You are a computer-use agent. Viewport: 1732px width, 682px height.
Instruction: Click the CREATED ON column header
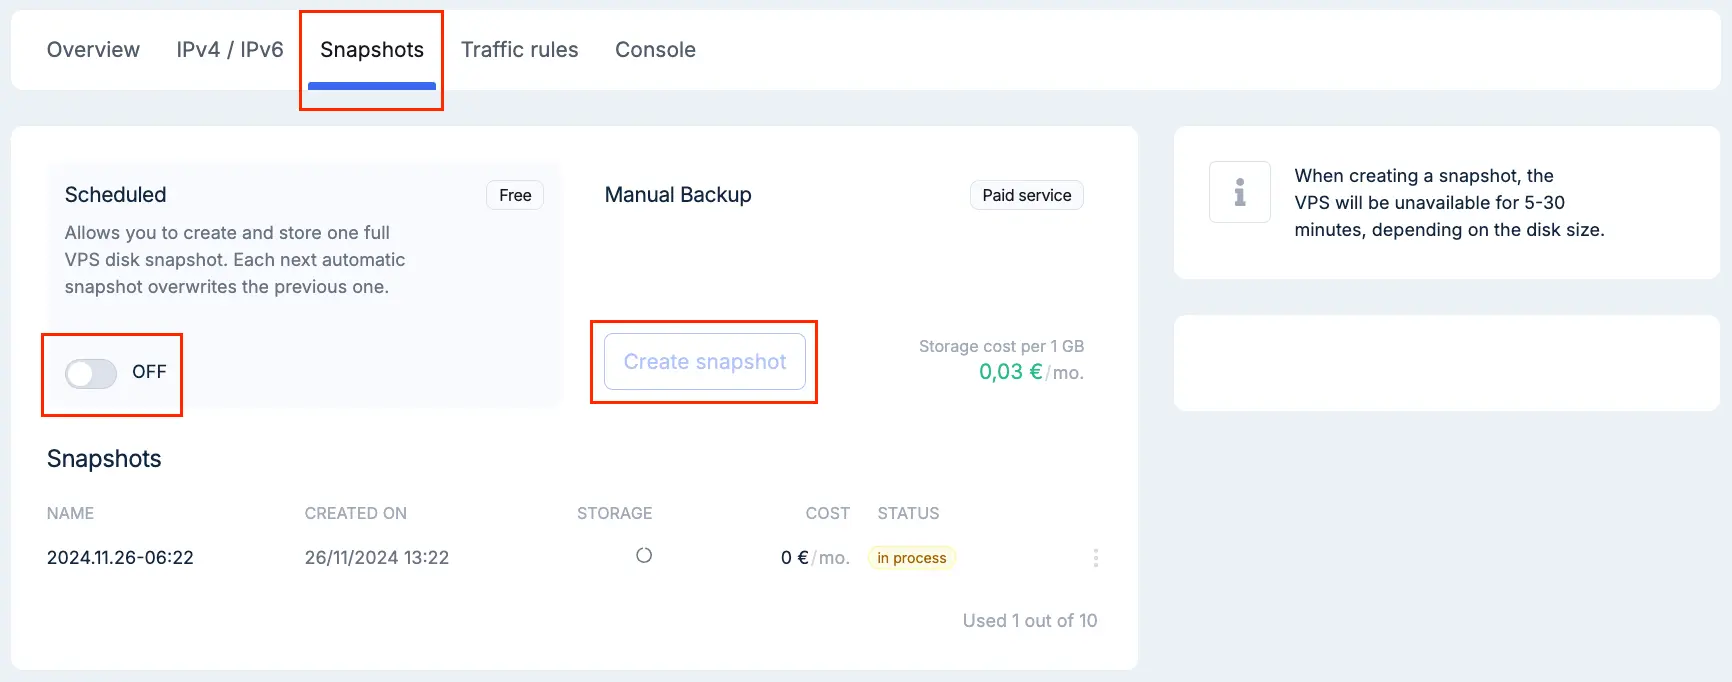click(356, 513)
